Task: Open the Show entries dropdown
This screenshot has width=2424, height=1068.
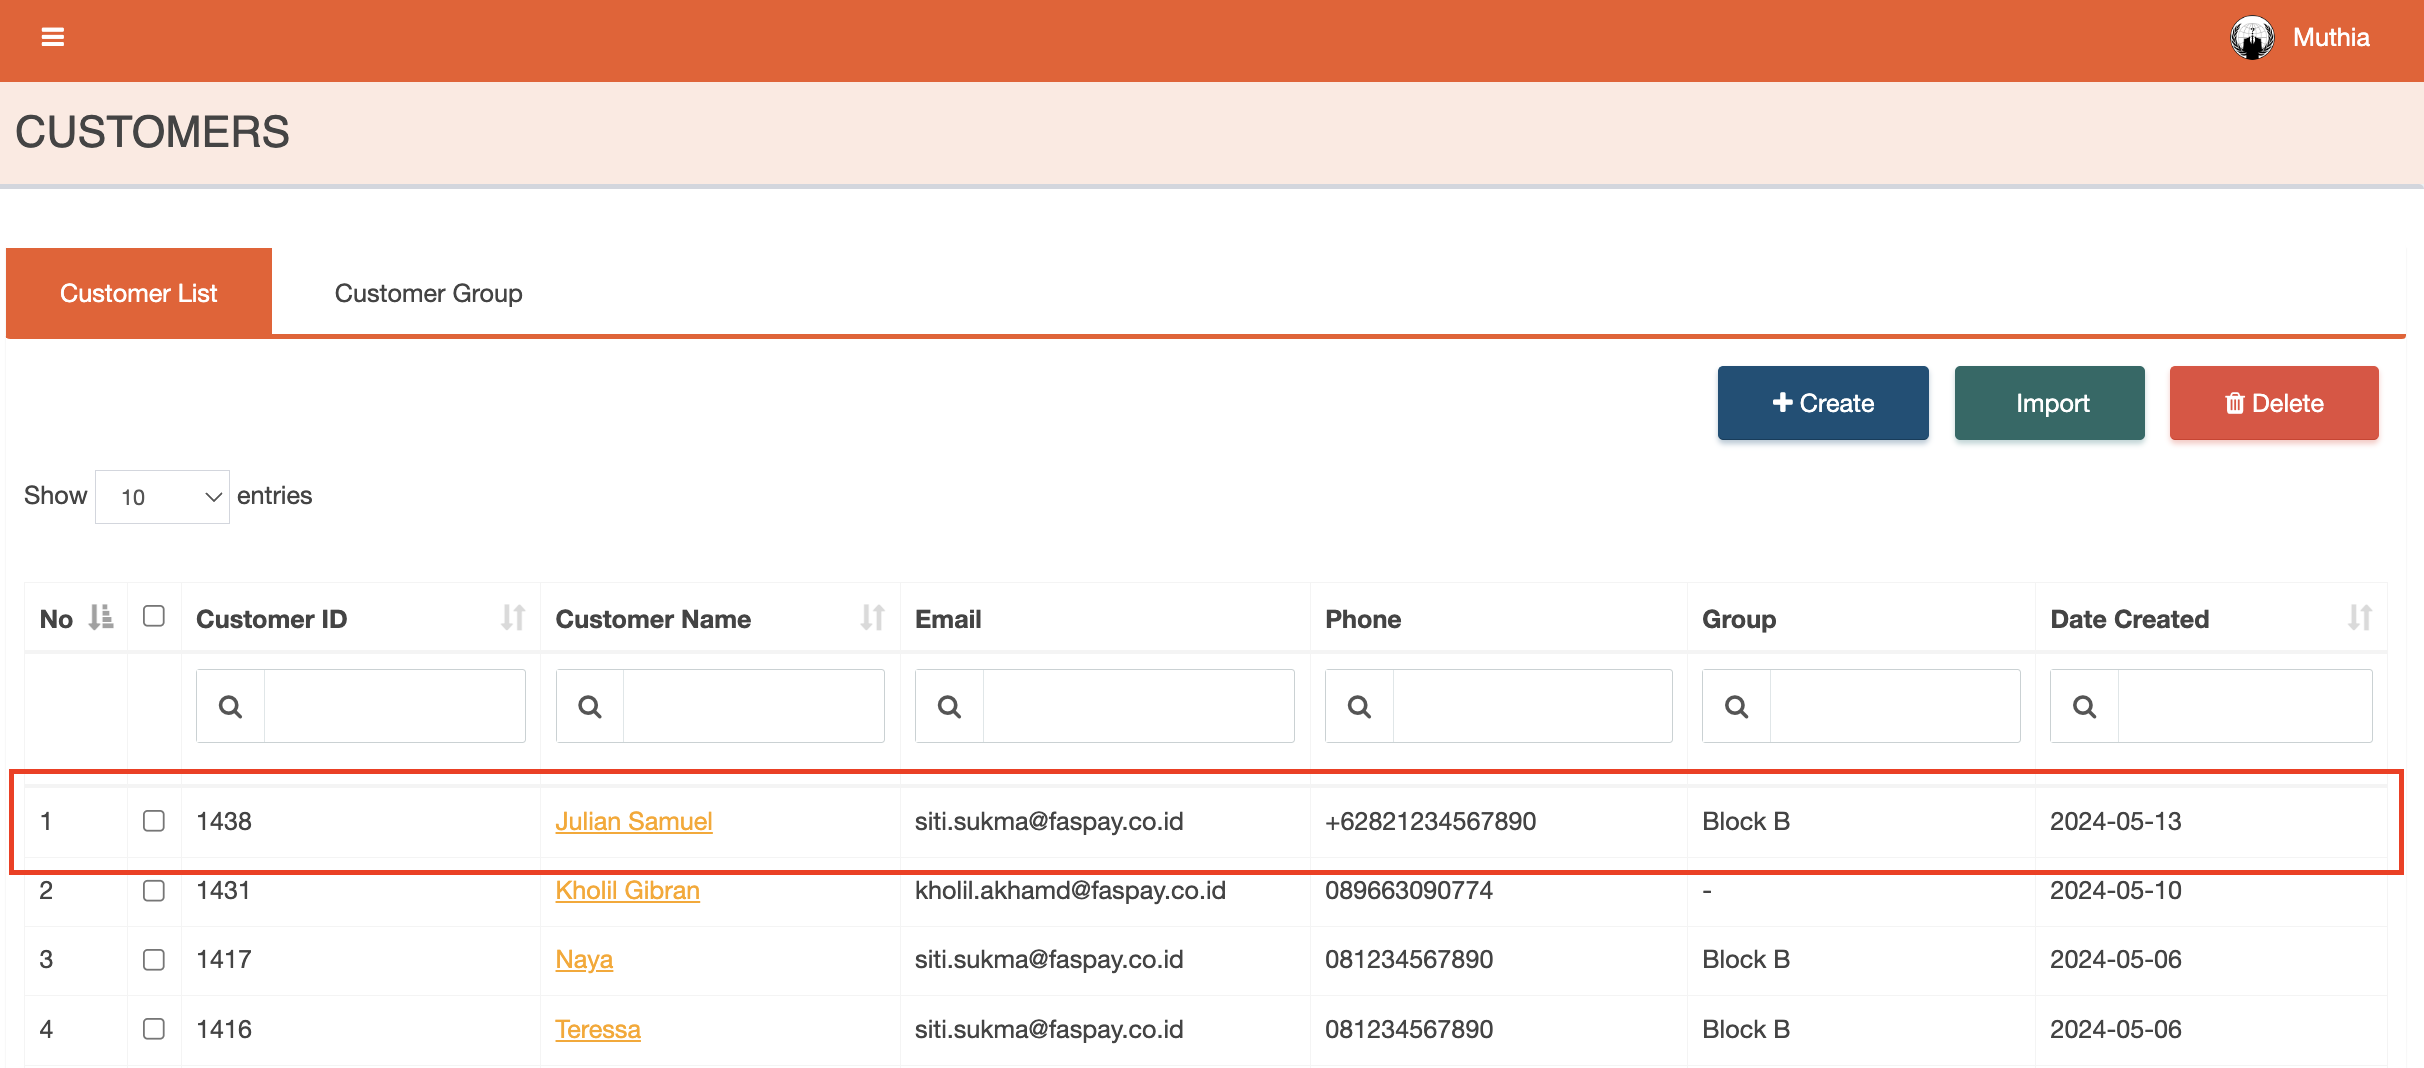Action: pos(162,497)
